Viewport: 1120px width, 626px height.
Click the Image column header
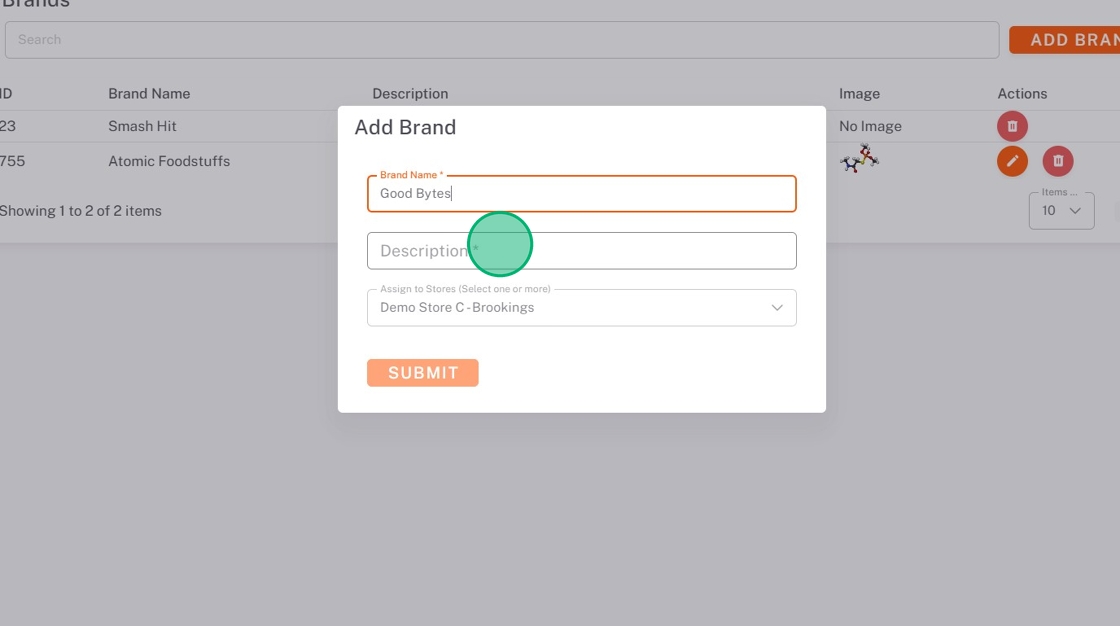pos(859,94)
